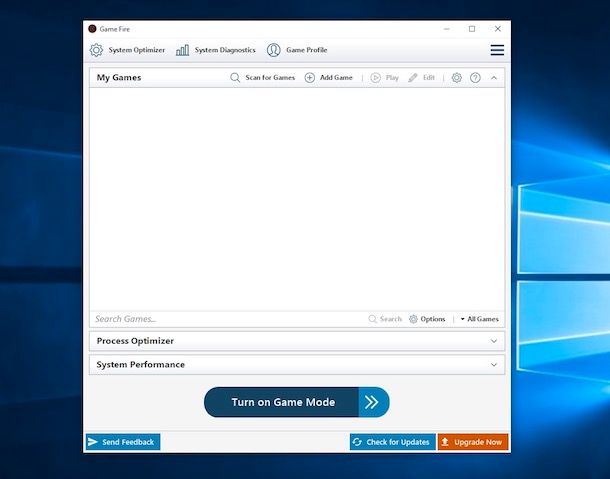
Task: Click Check for Updates button
Action: [x=393, y=442]
